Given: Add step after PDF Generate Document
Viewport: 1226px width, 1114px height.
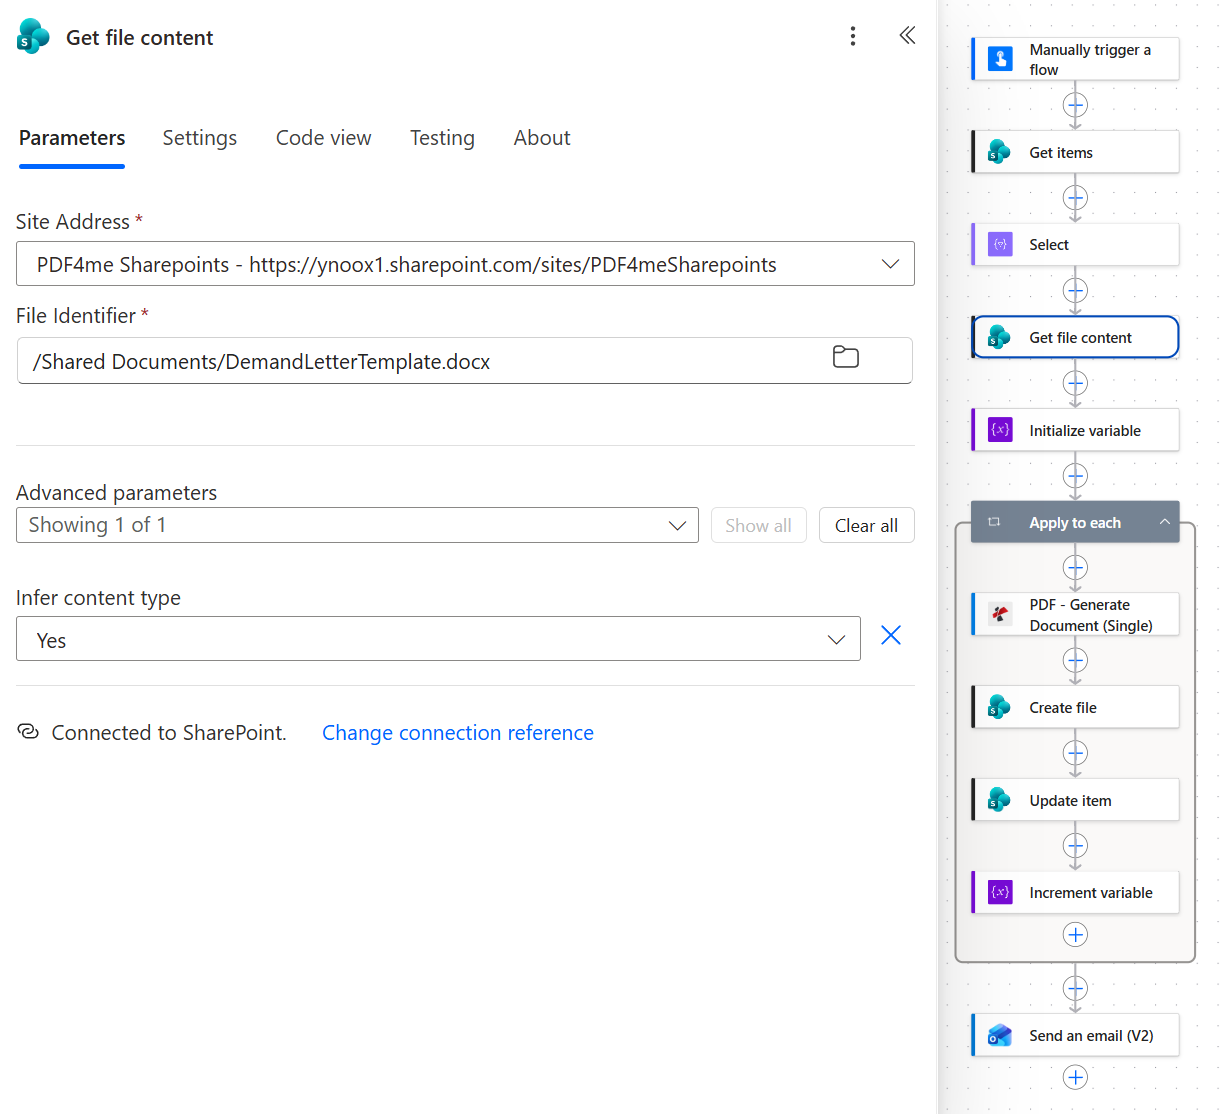Looking at the screenshot, I should coord(1075,660).
